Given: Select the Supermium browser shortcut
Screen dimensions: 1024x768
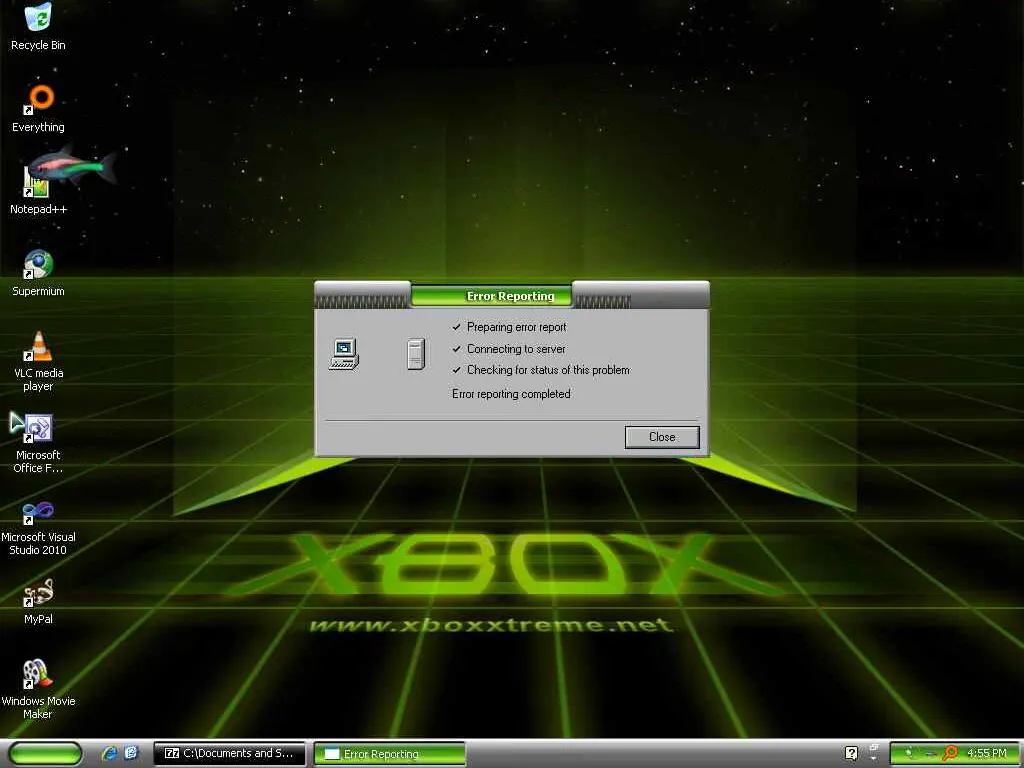Looking at the screenshot, I should pos(38,273).
